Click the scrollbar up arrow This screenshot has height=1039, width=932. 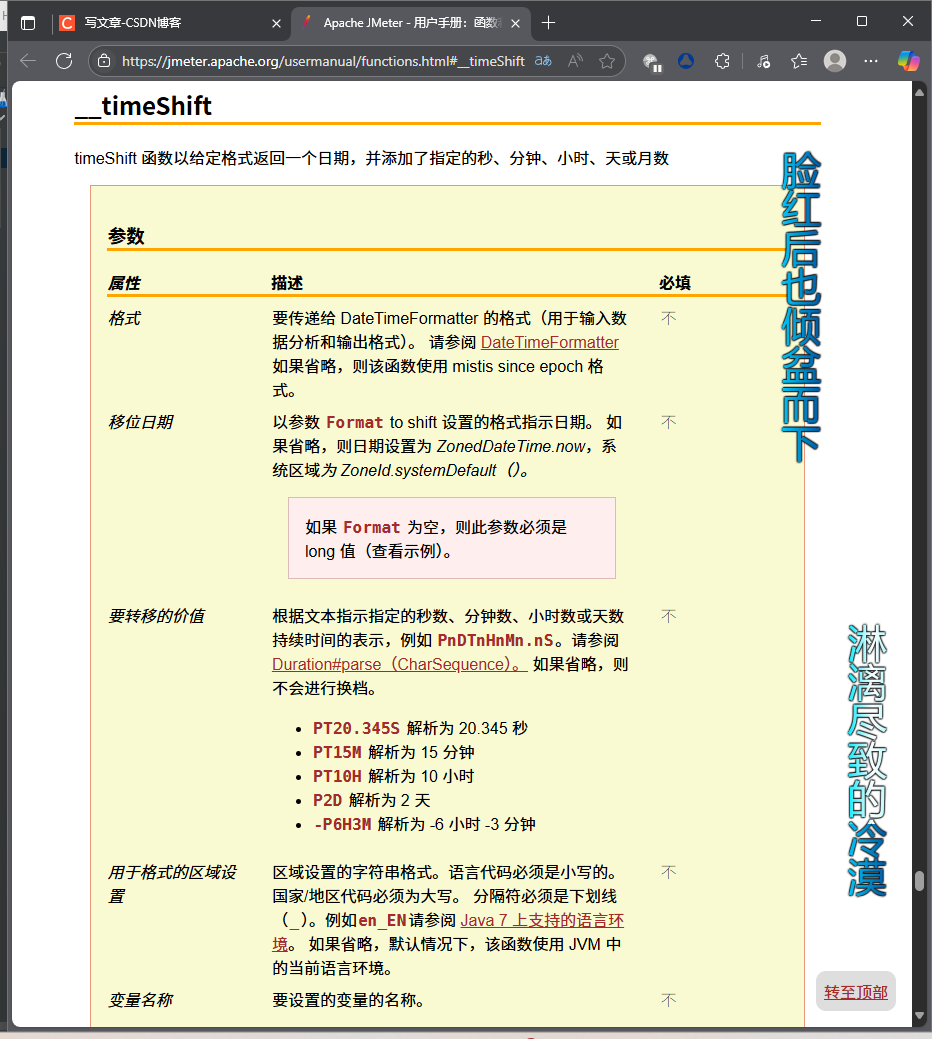919,93
